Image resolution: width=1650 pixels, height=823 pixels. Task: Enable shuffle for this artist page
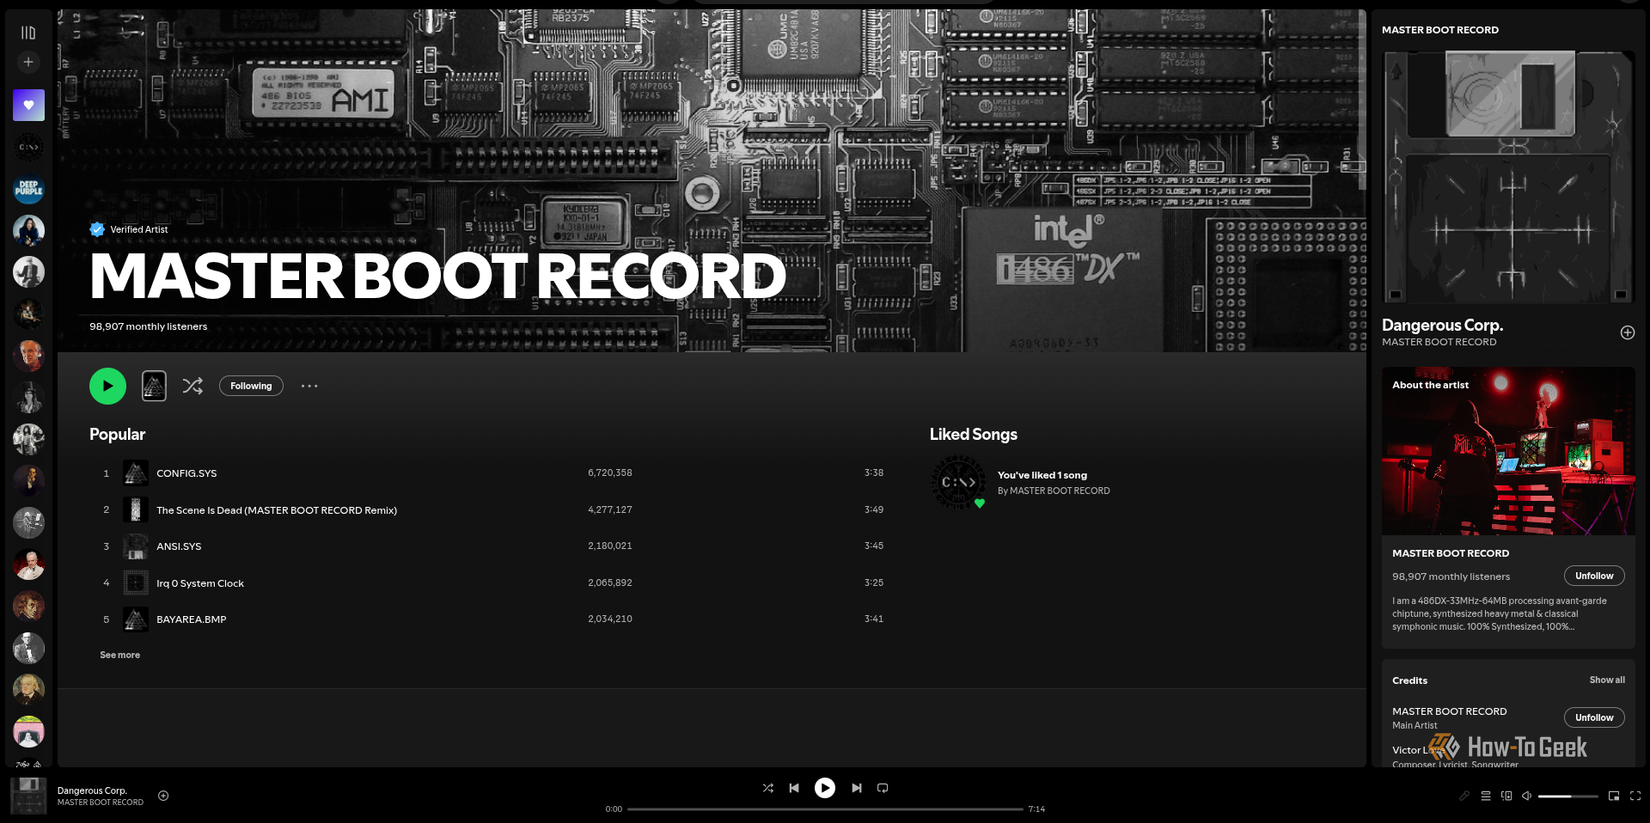(193, 386)
